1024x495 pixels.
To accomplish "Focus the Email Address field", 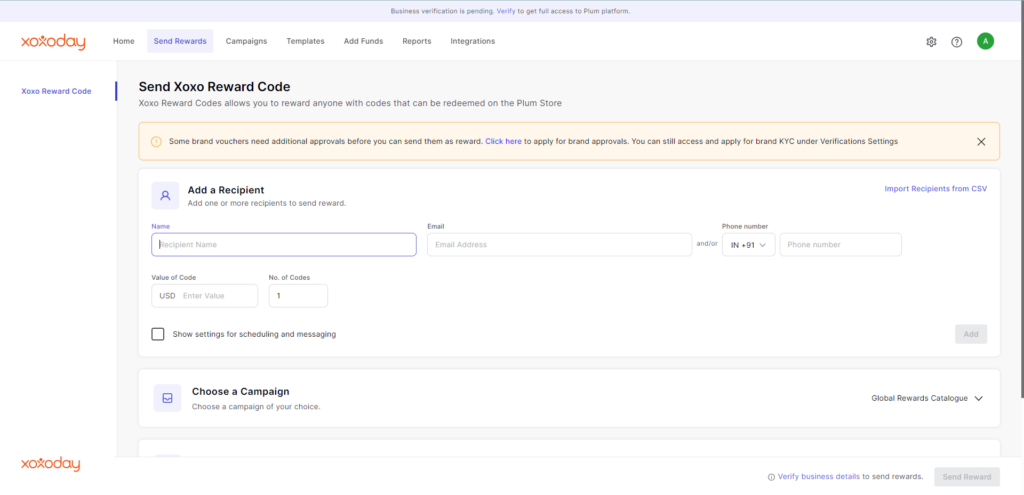I will (559, 245).
